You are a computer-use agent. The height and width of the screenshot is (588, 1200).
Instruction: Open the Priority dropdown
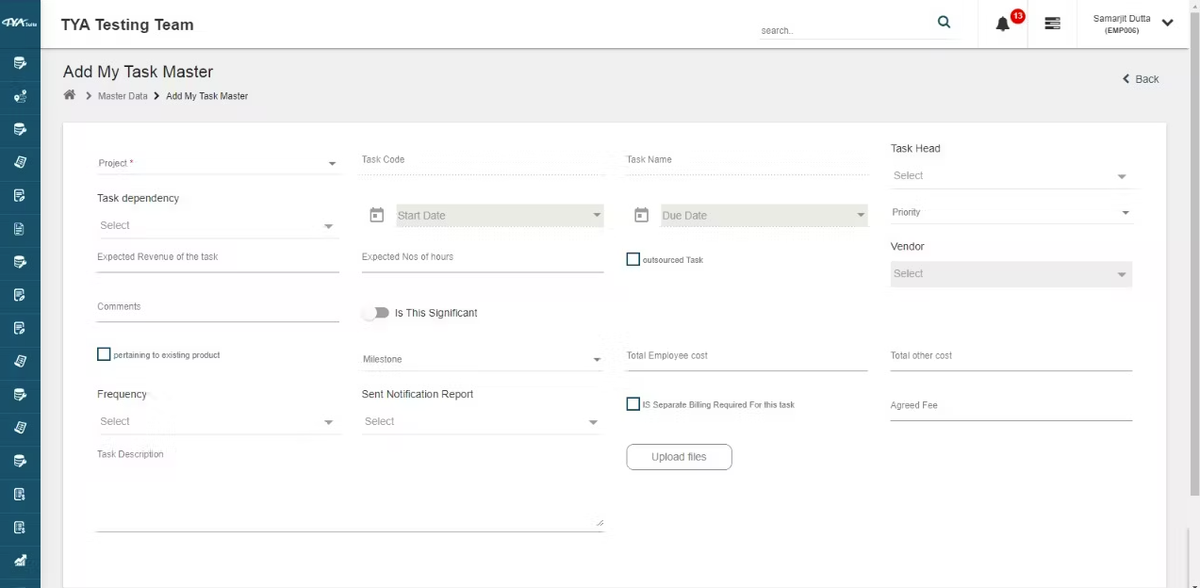[x=1010, y=213]
